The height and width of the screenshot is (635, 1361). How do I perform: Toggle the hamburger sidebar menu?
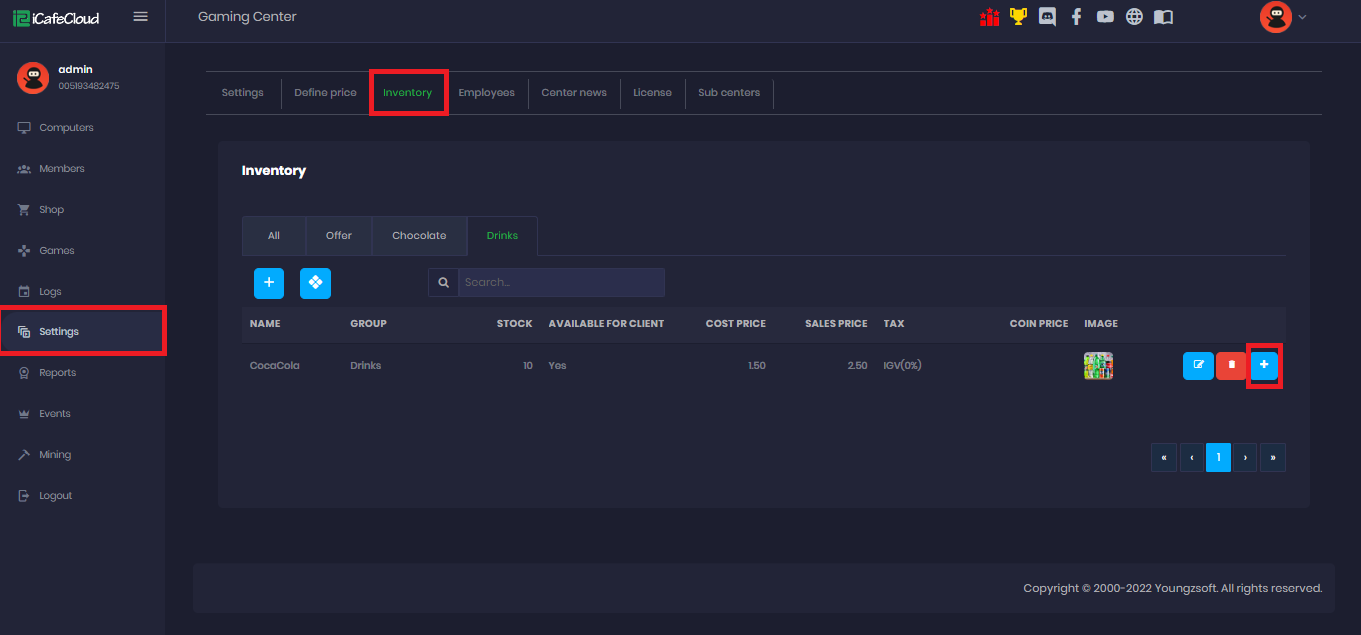tap(141, 17)
